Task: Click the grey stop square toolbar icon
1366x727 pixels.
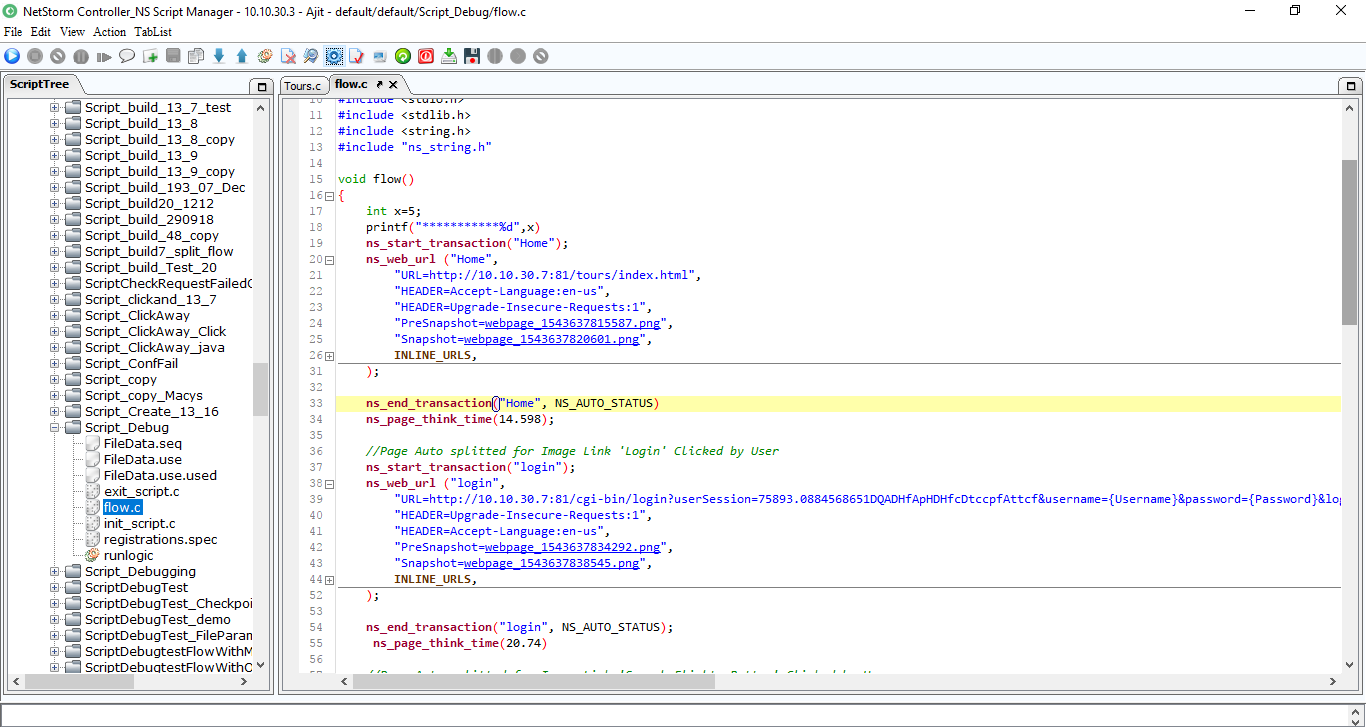Action: tap(35, 56)
